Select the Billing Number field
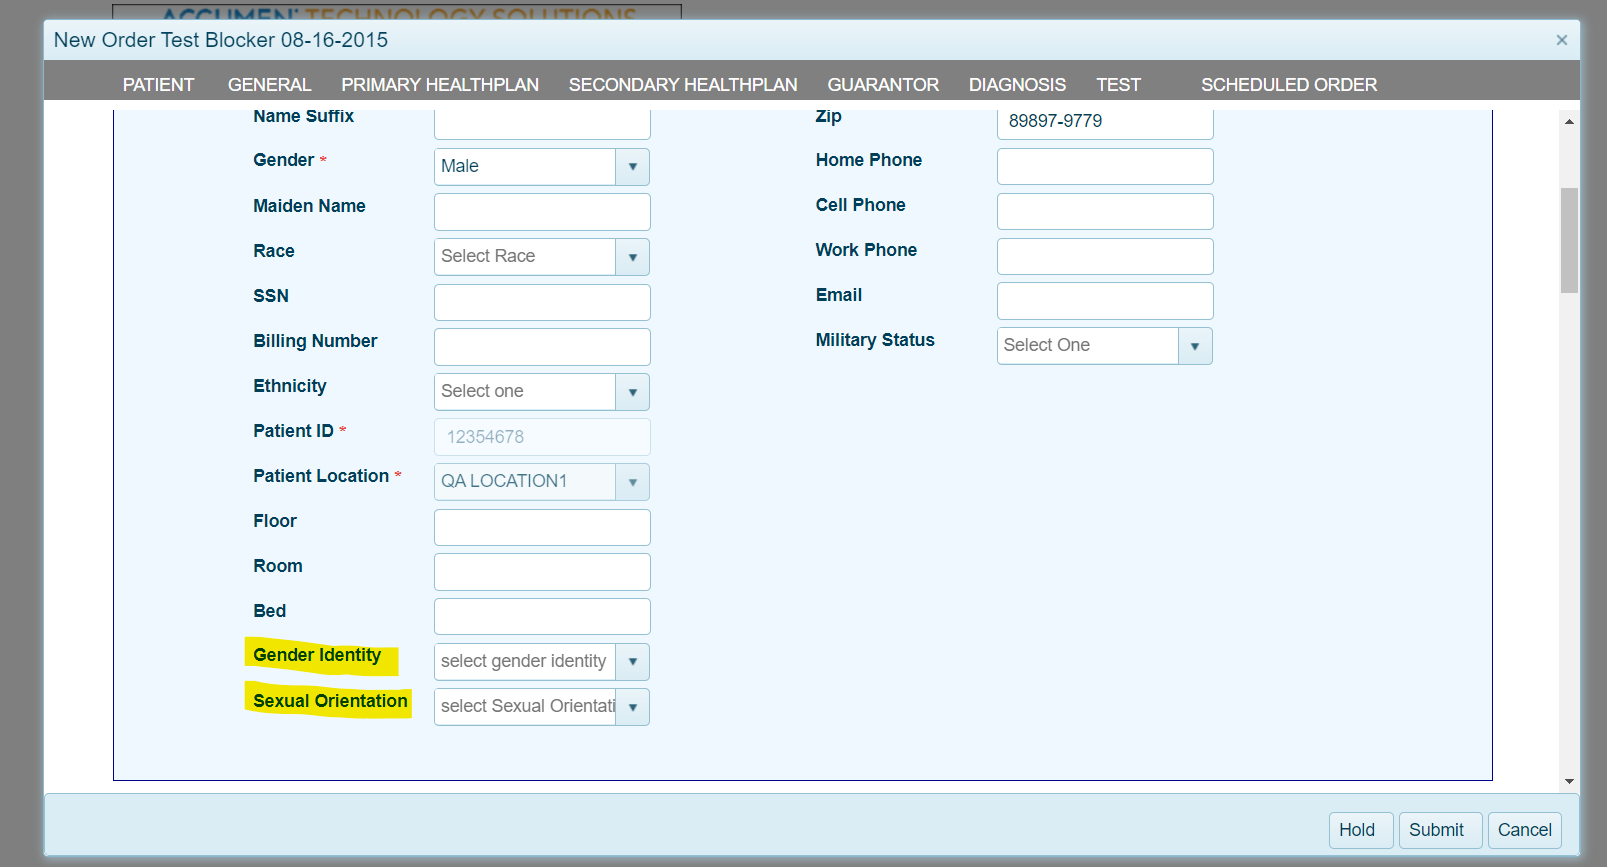 pyautogui.click(x=542, y=347)
